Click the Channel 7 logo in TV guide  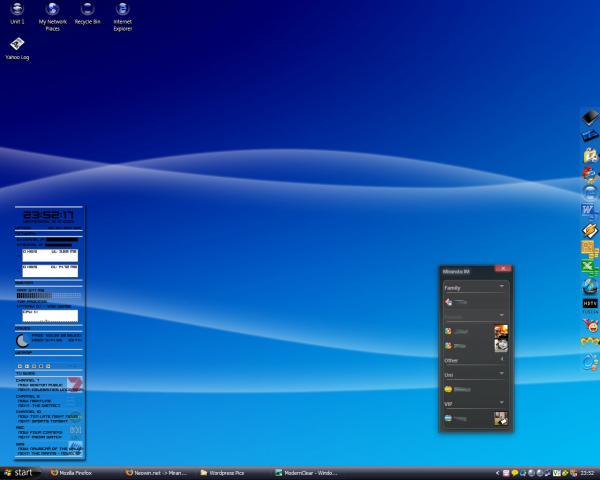pyautogui.click(x=75, y=384)
